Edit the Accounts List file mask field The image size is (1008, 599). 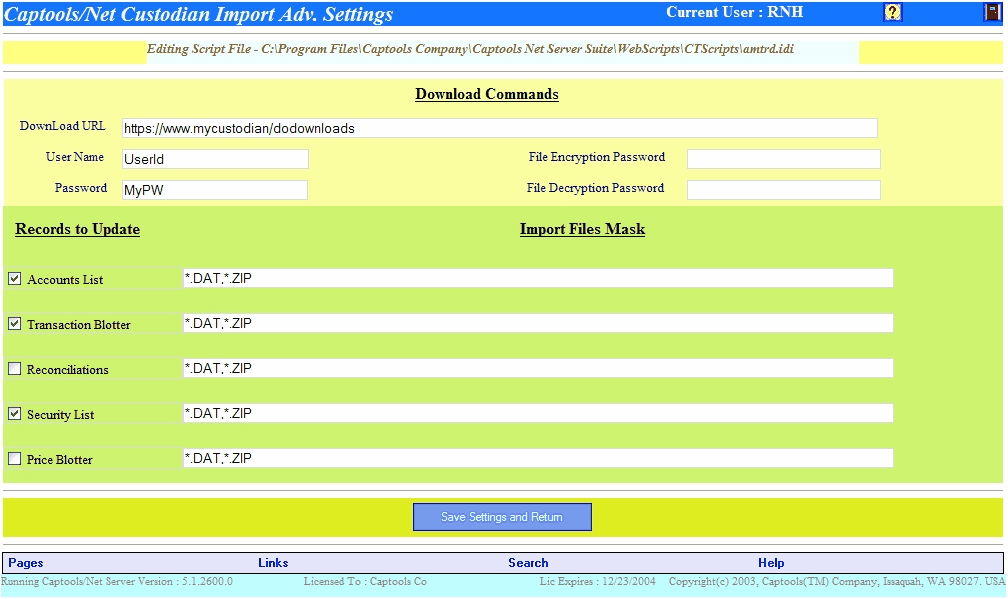(537, 278)
